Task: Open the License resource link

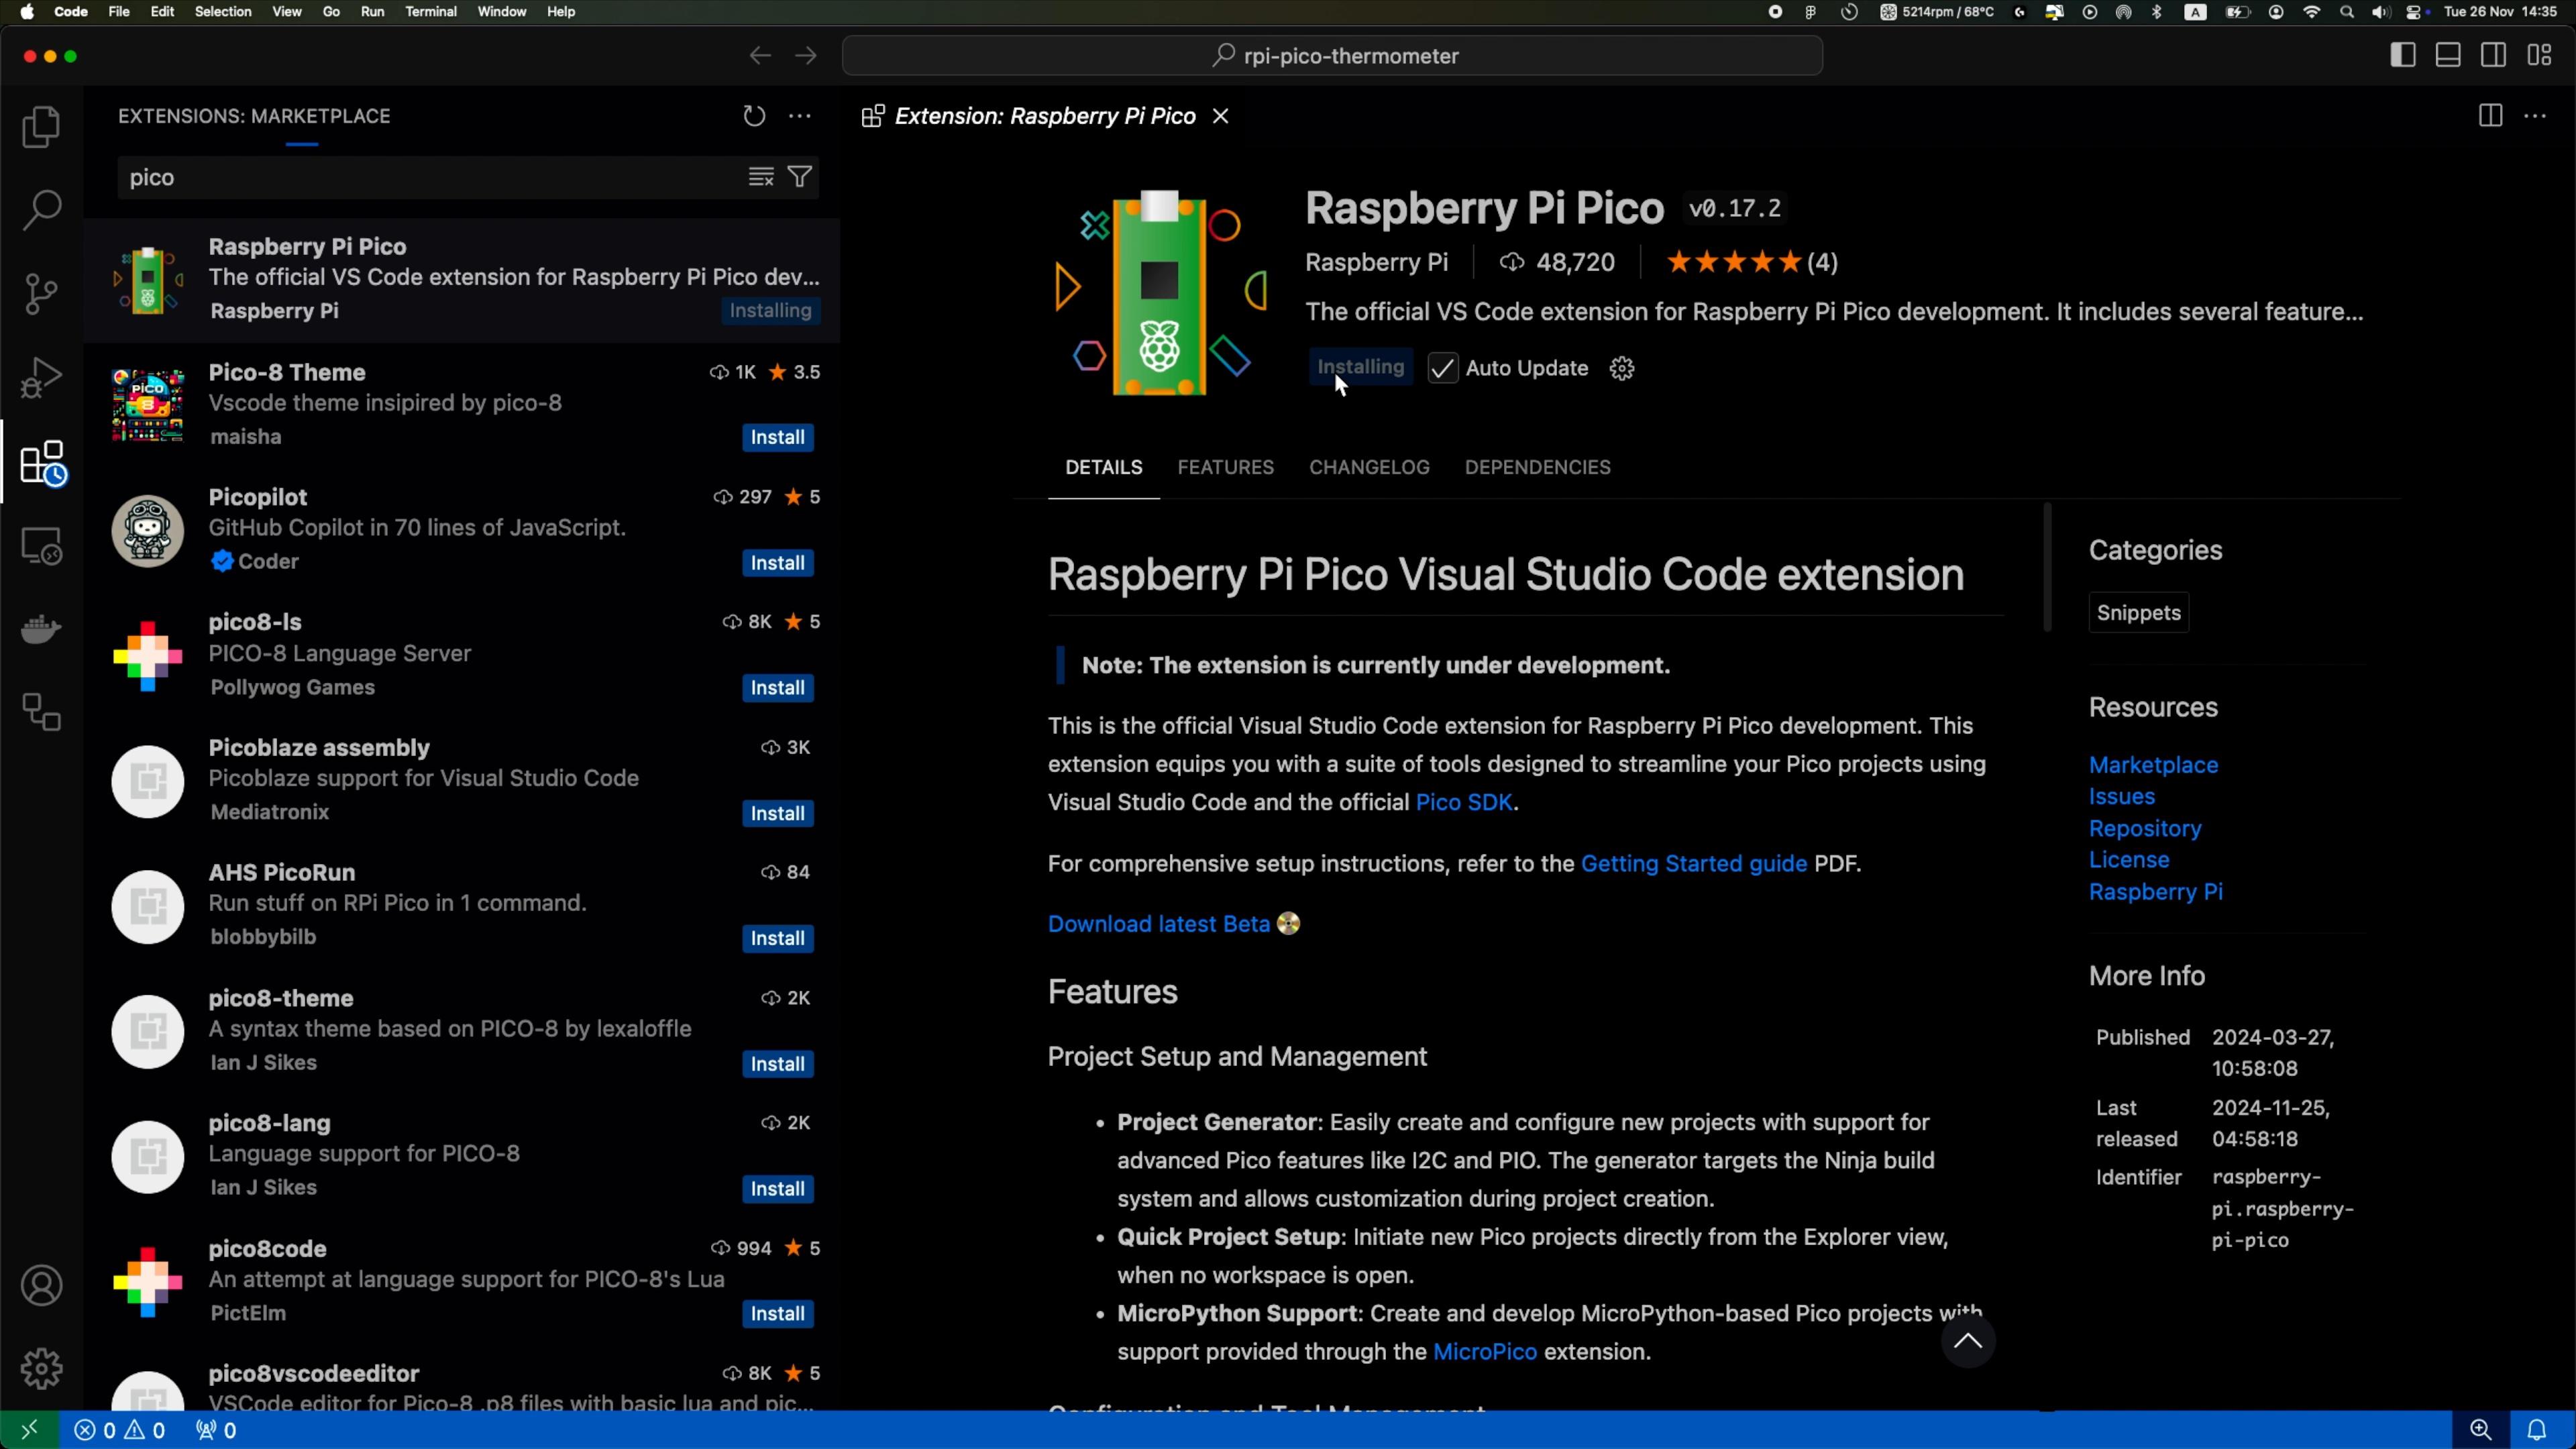Action: pyautogui.click(x=2128, y=860)
